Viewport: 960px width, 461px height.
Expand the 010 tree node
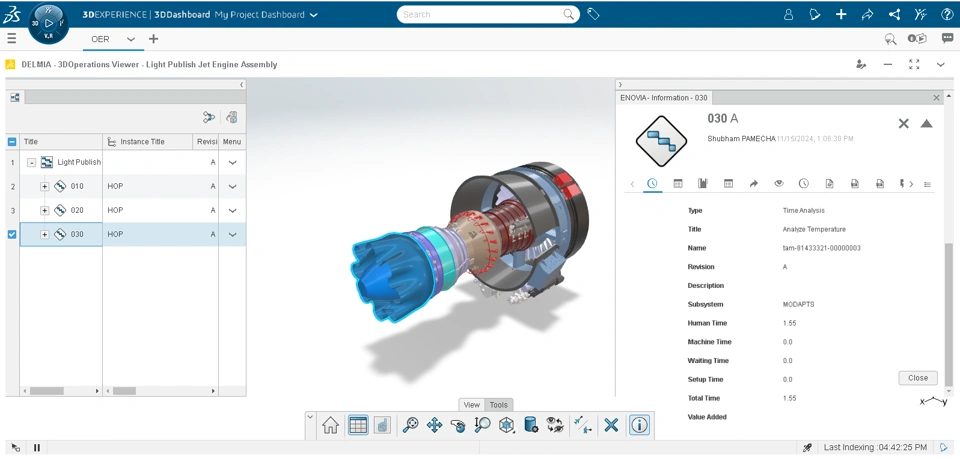[45, 186]
